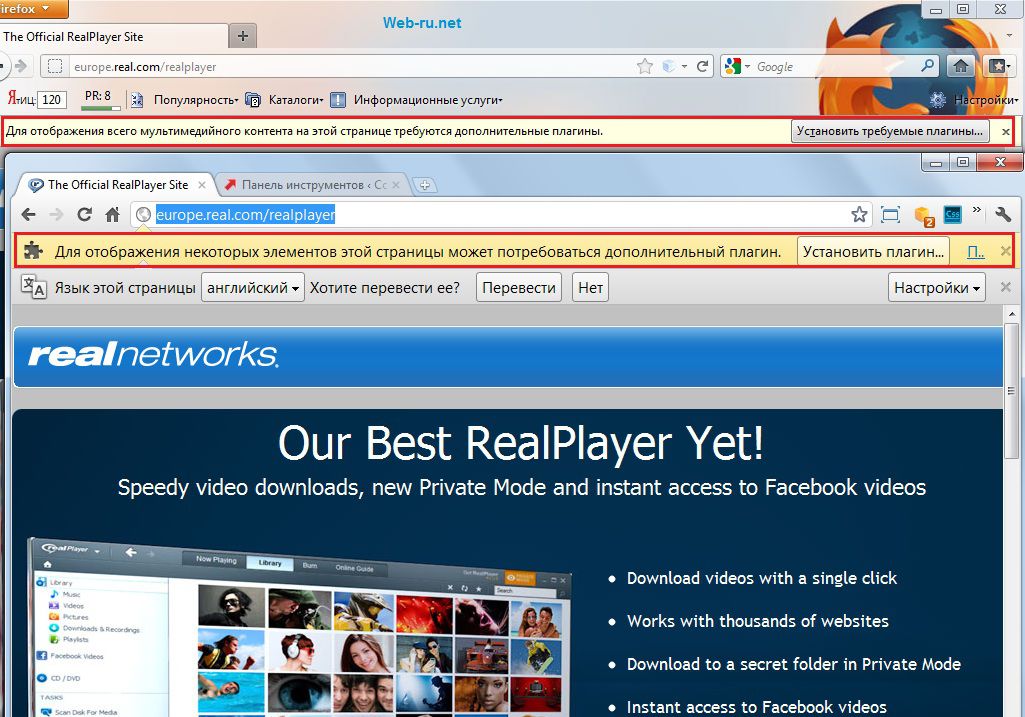
Task: Click the puzzle piece plugin icon in Chrome infobar
Action: [x=33, y=251]
